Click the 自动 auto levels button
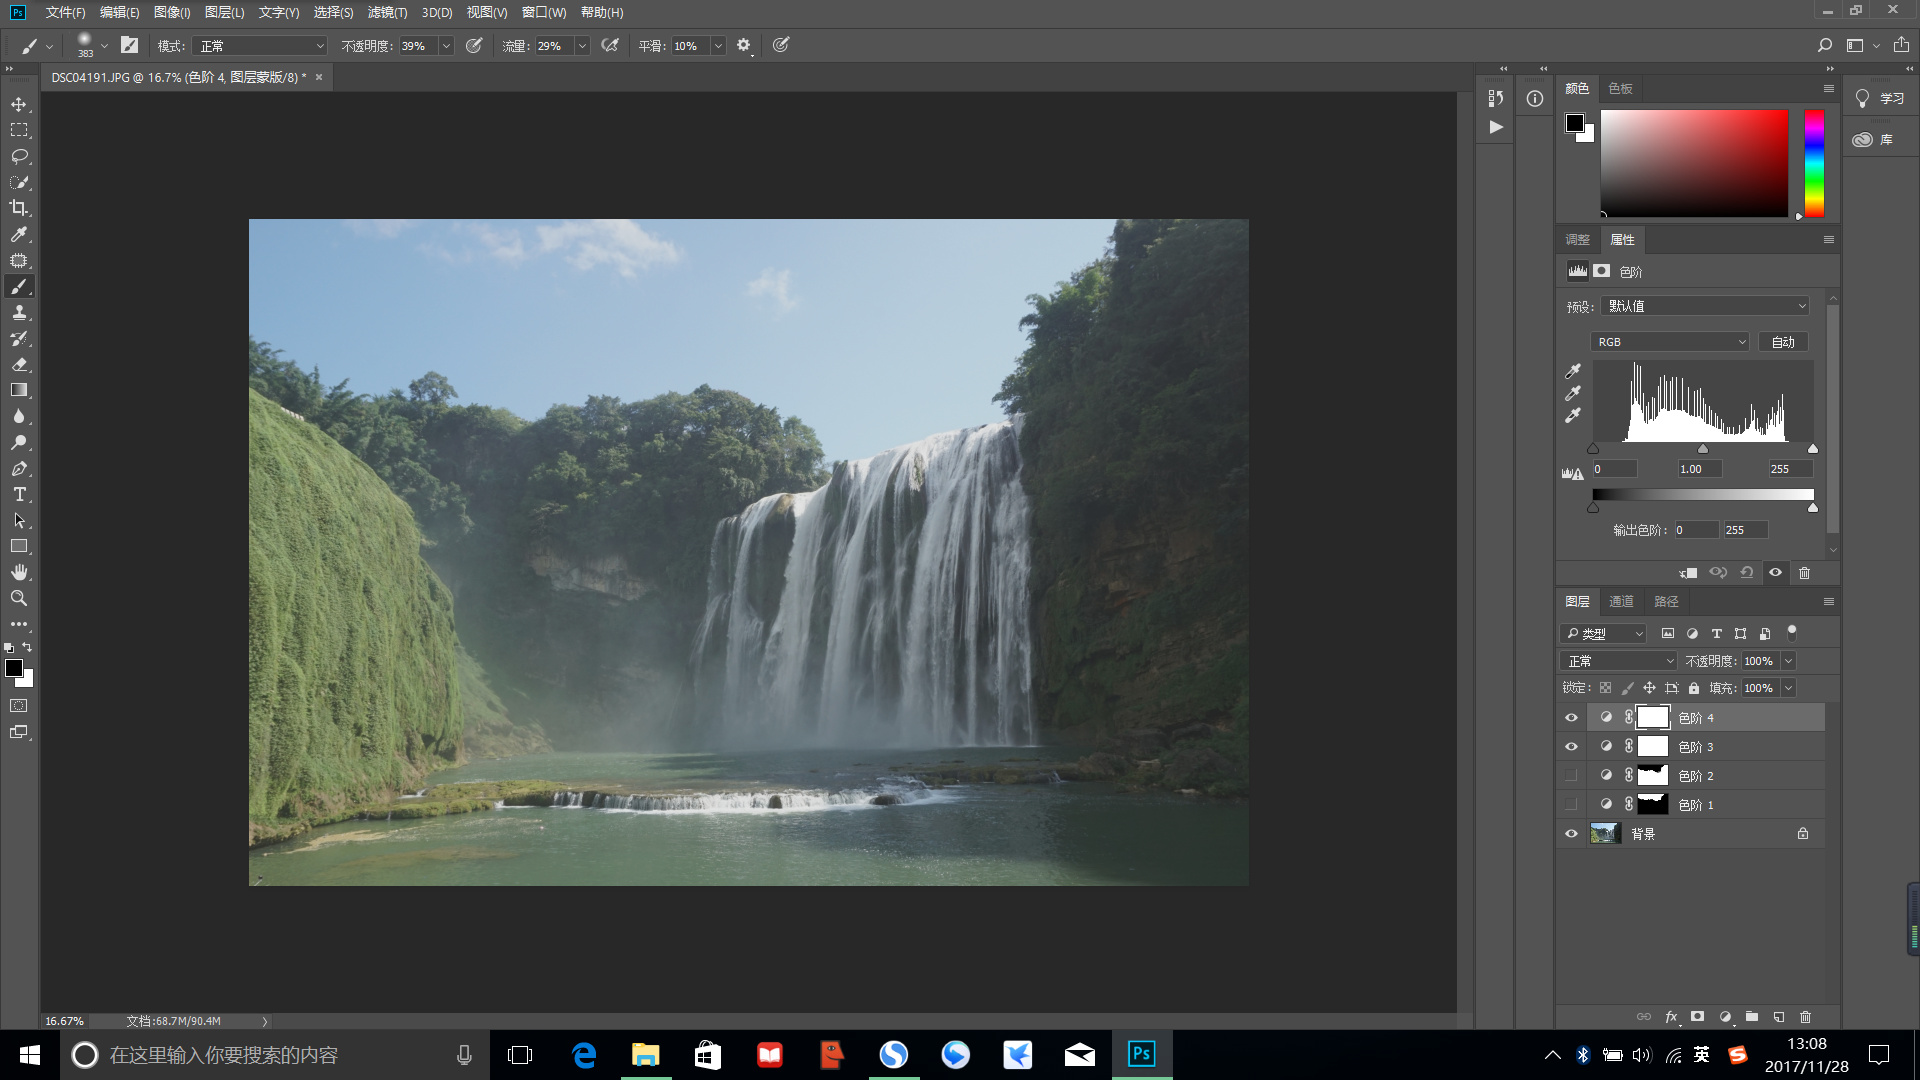The image size is (1920, 1080). click(1783, 342)
